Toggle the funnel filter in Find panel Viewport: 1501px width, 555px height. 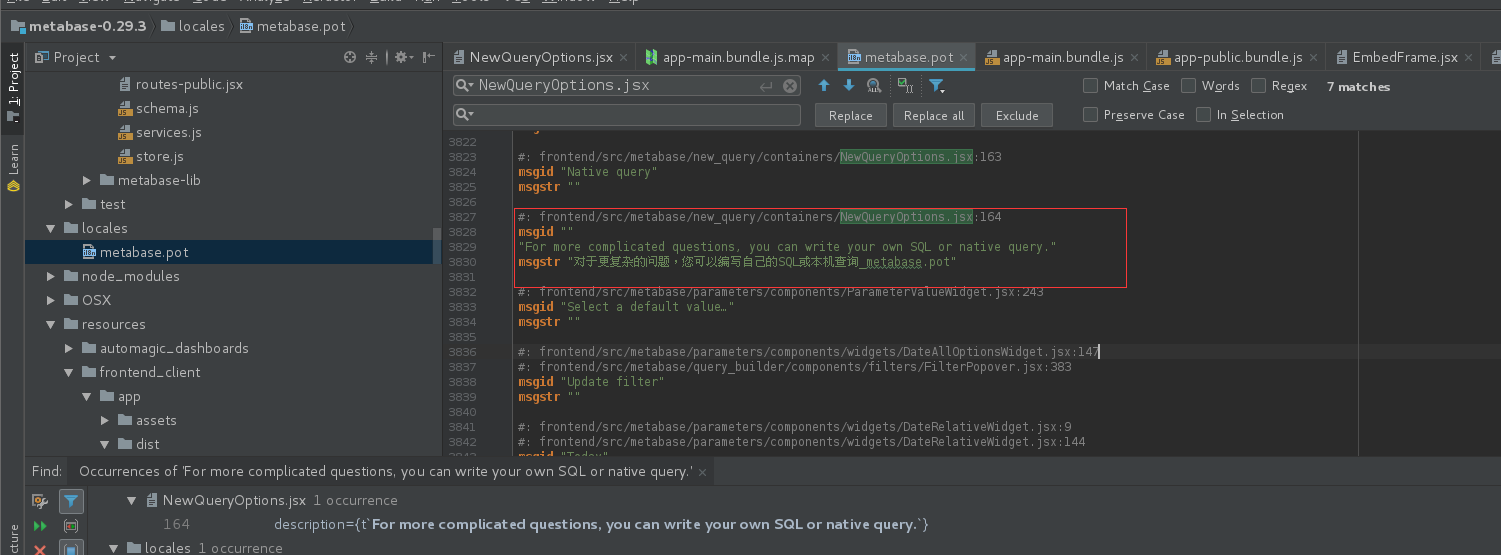71,501
